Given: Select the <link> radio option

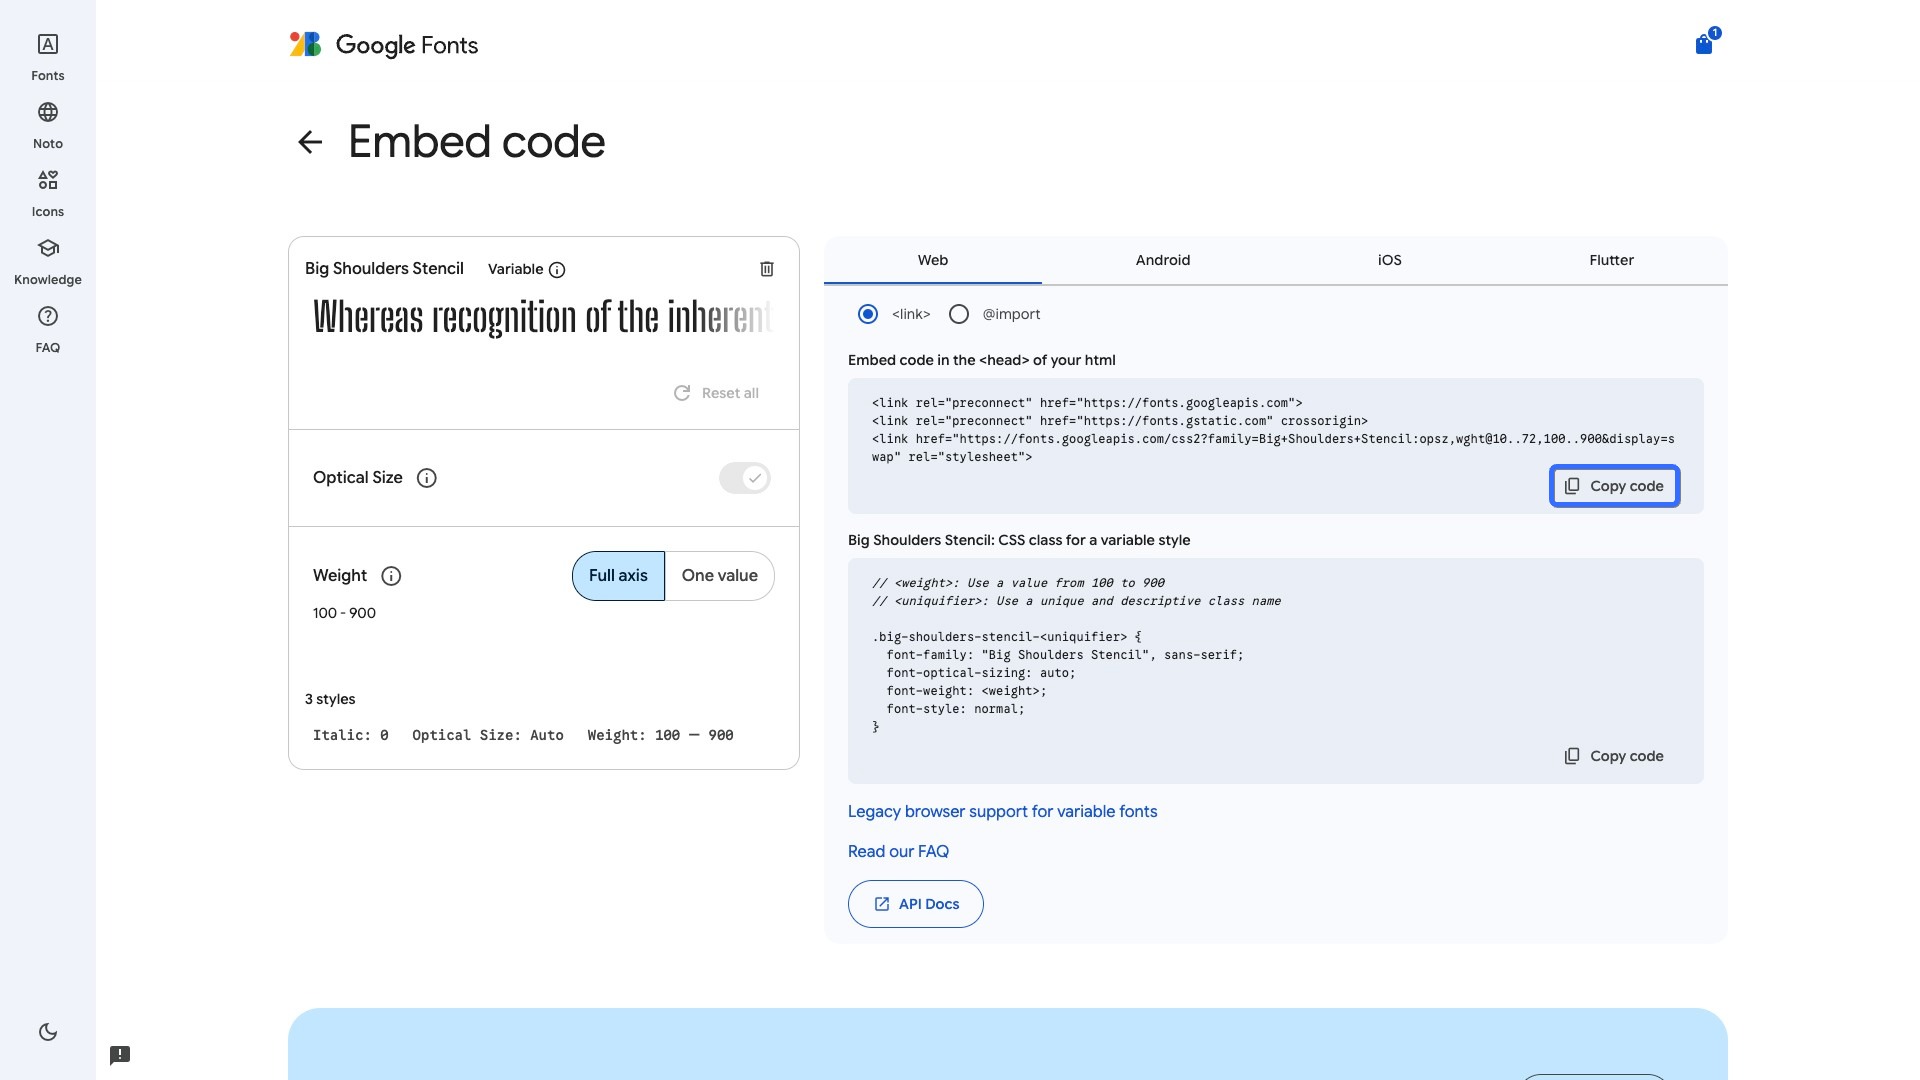Looking at the screenshot, I should (868, 314).
